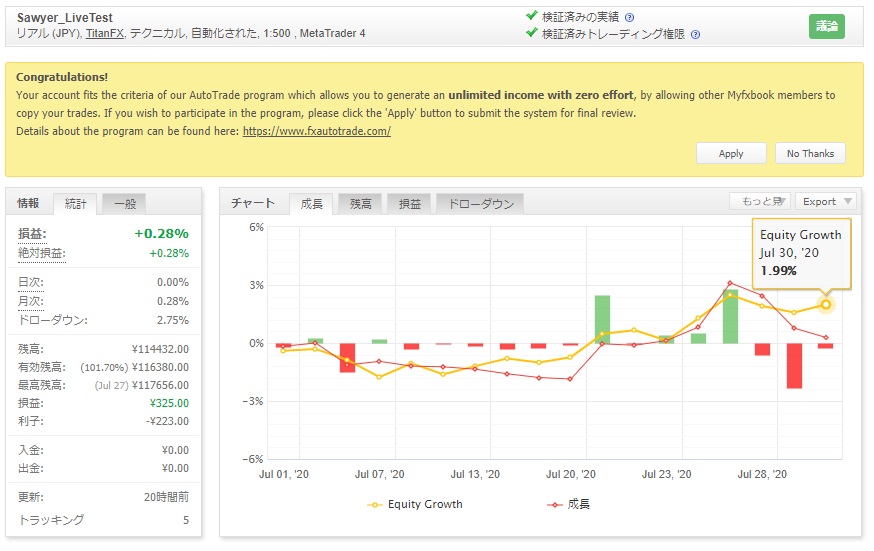Click green checkmark for 検証済みトレーディング権限

tap(532, 33)
